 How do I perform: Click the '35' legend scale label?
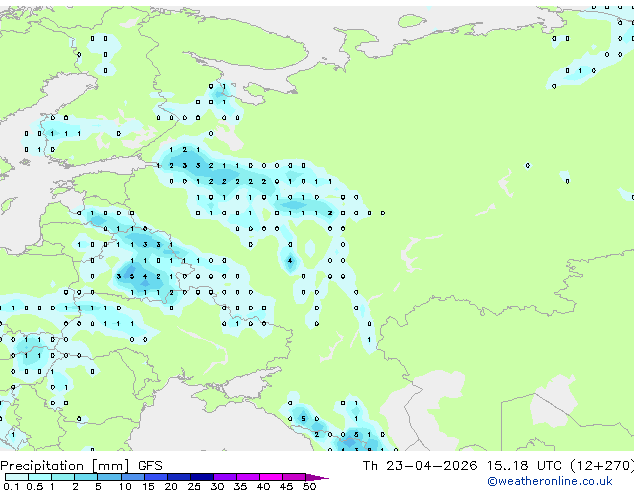tap(240, 486)
